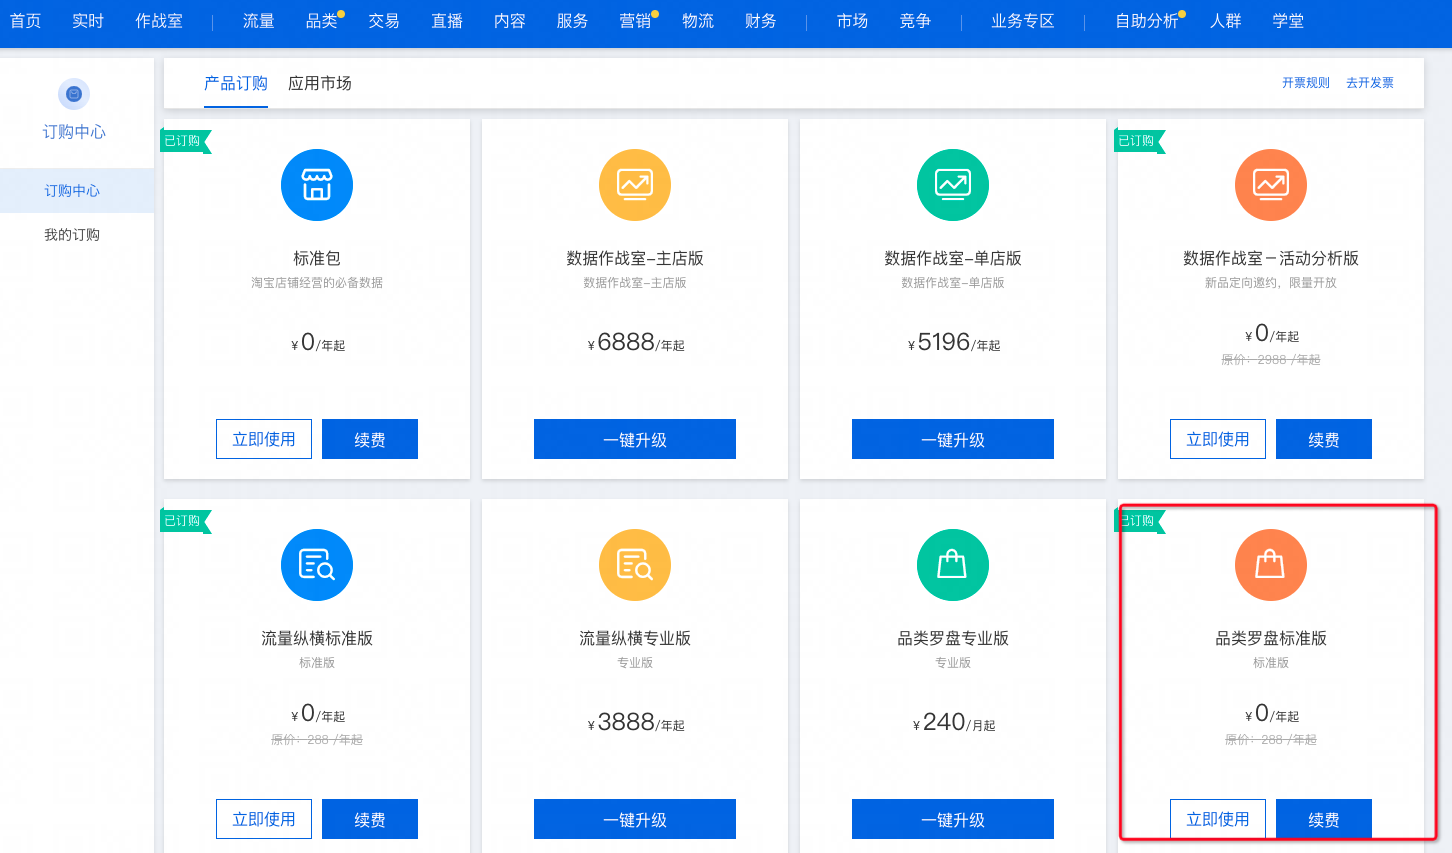Switch to the 应用市场 tab
The width and height of the screenshot is (1452, 853).
320,83
